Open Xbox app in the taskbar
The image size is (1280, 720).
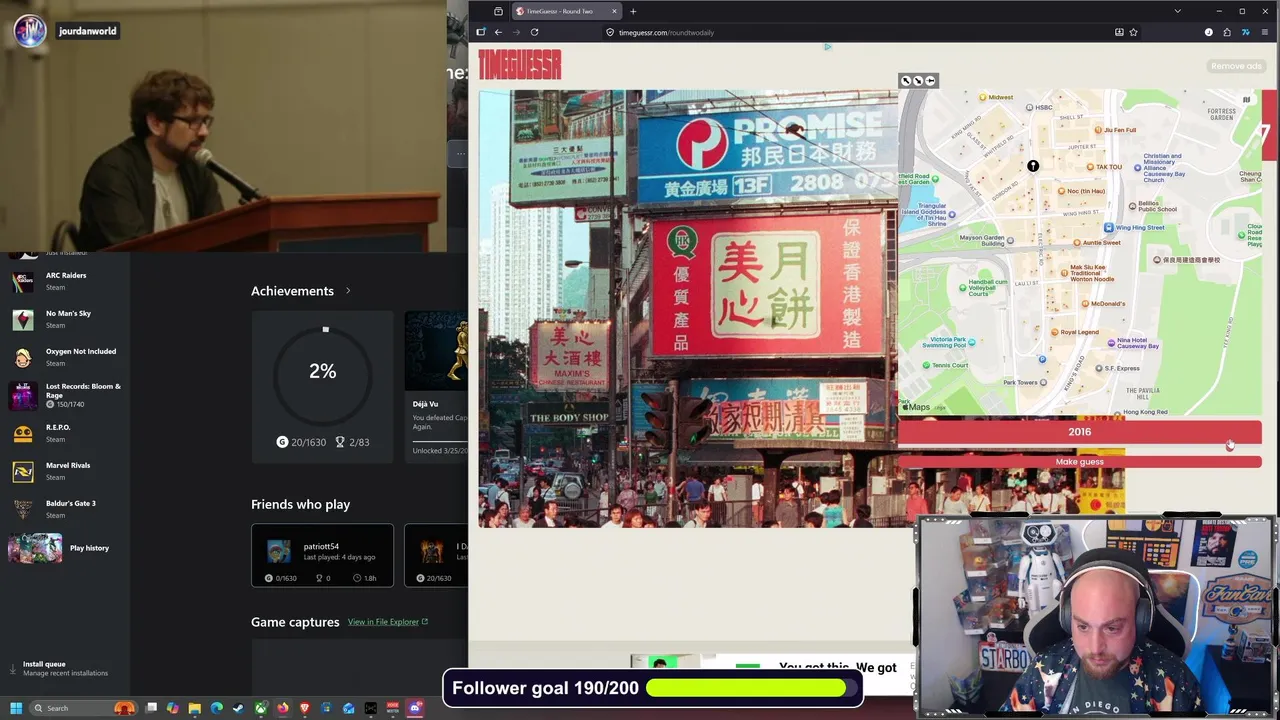point(261,708)
